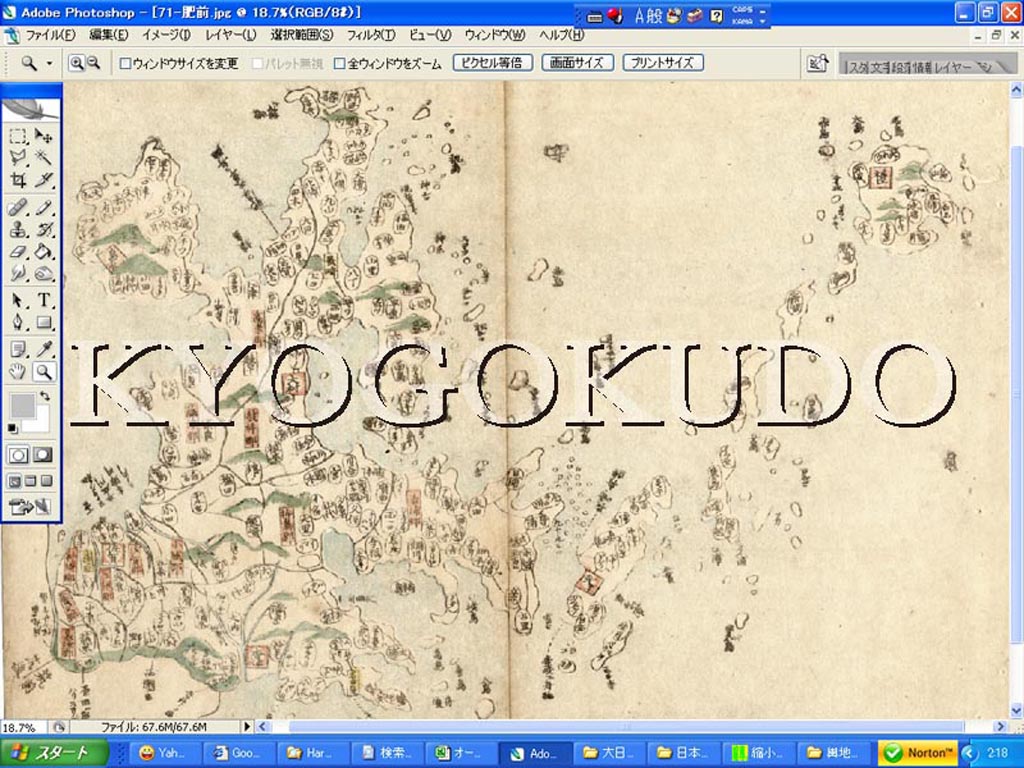Screen dimensions: 1024x768
Task: Select the Clone Stamp tool
Action: point(18,229)
